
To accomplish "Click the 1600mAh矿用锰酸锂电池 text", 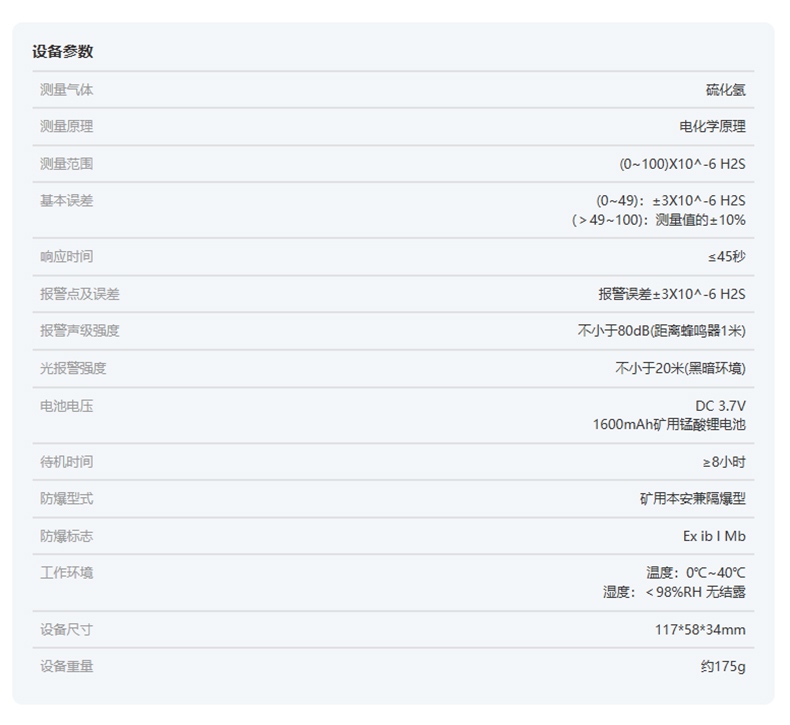I will (x=669, y=425).
